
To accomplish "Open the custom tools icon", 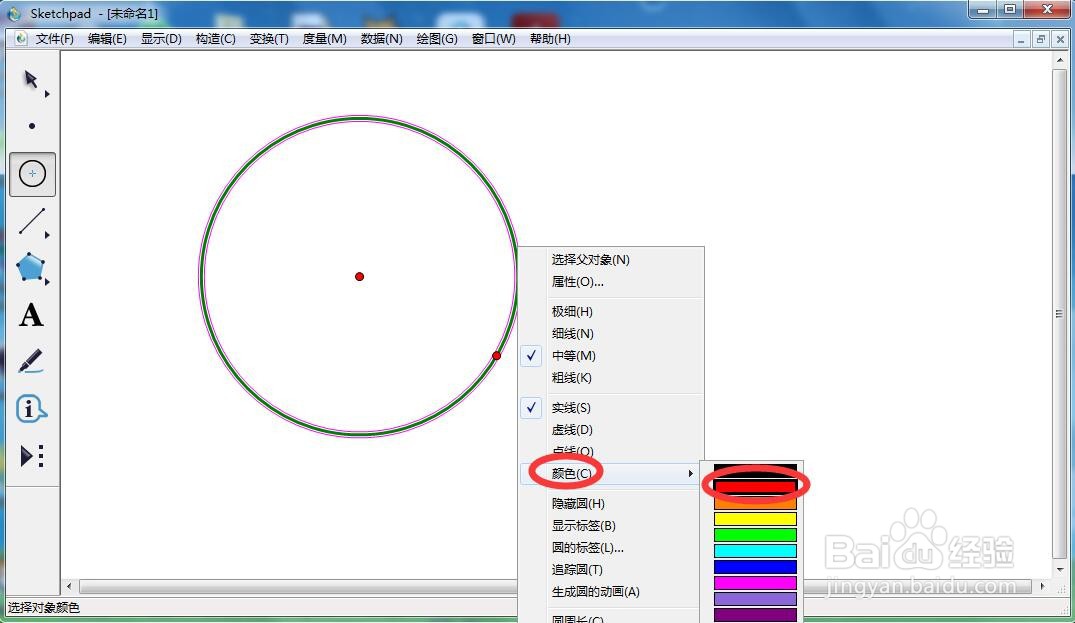I will (32, 455).
